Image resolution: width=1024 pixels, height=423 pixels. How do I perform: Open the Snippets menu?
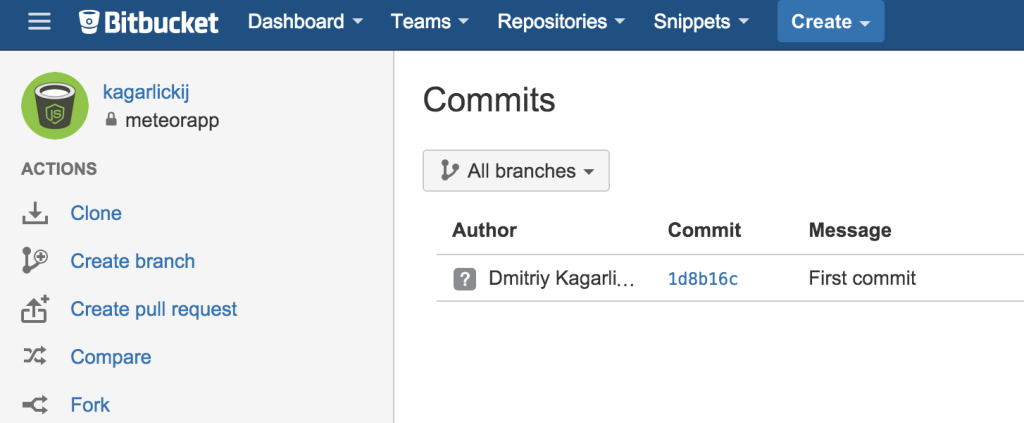(700, 21)
